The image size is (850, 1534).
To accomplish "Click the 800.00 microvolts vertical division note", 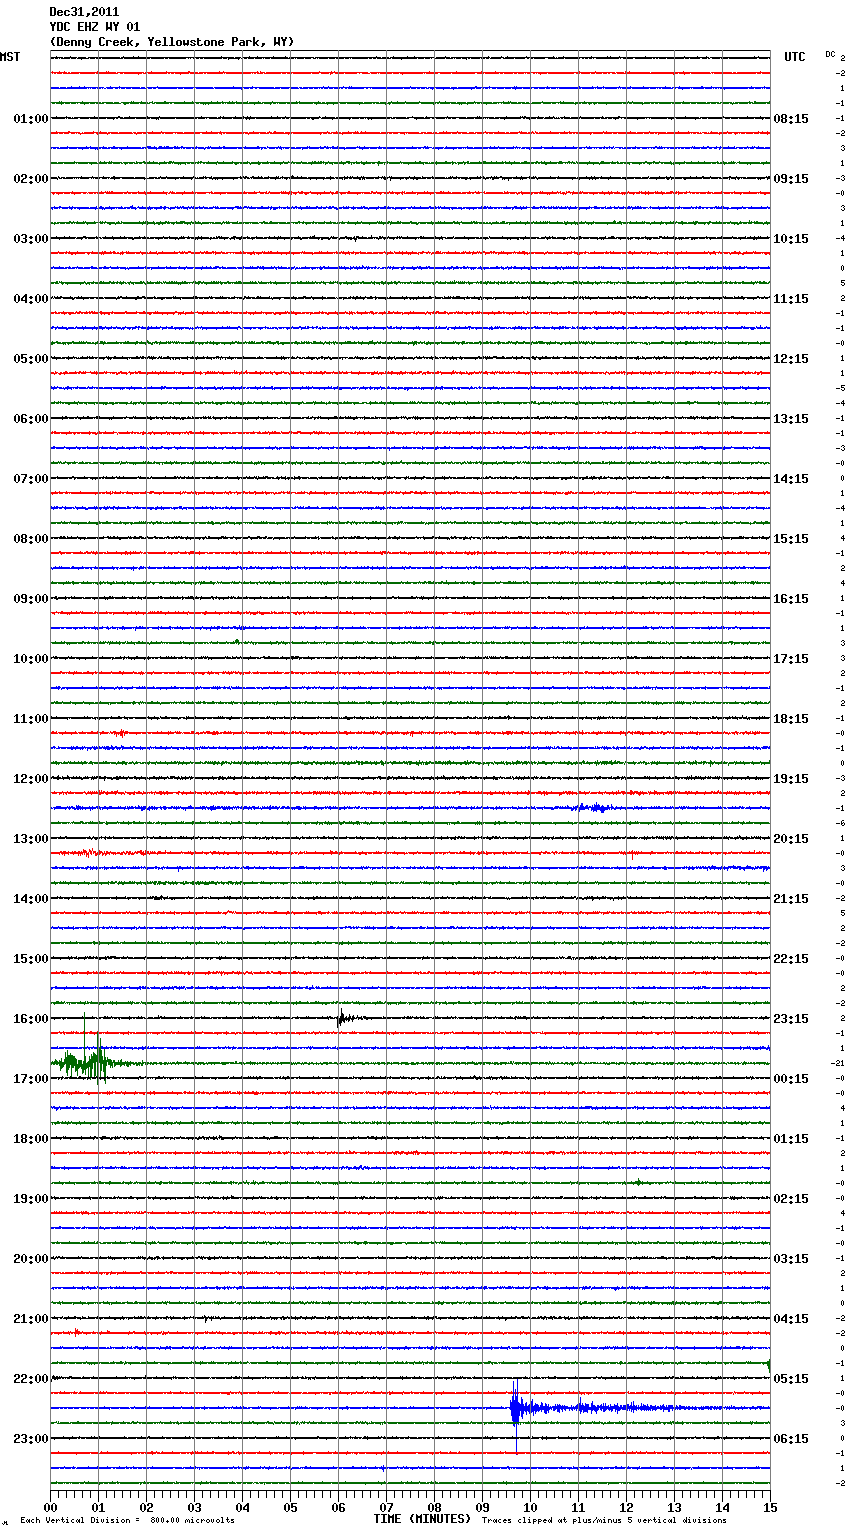I will pos(127,1521).
